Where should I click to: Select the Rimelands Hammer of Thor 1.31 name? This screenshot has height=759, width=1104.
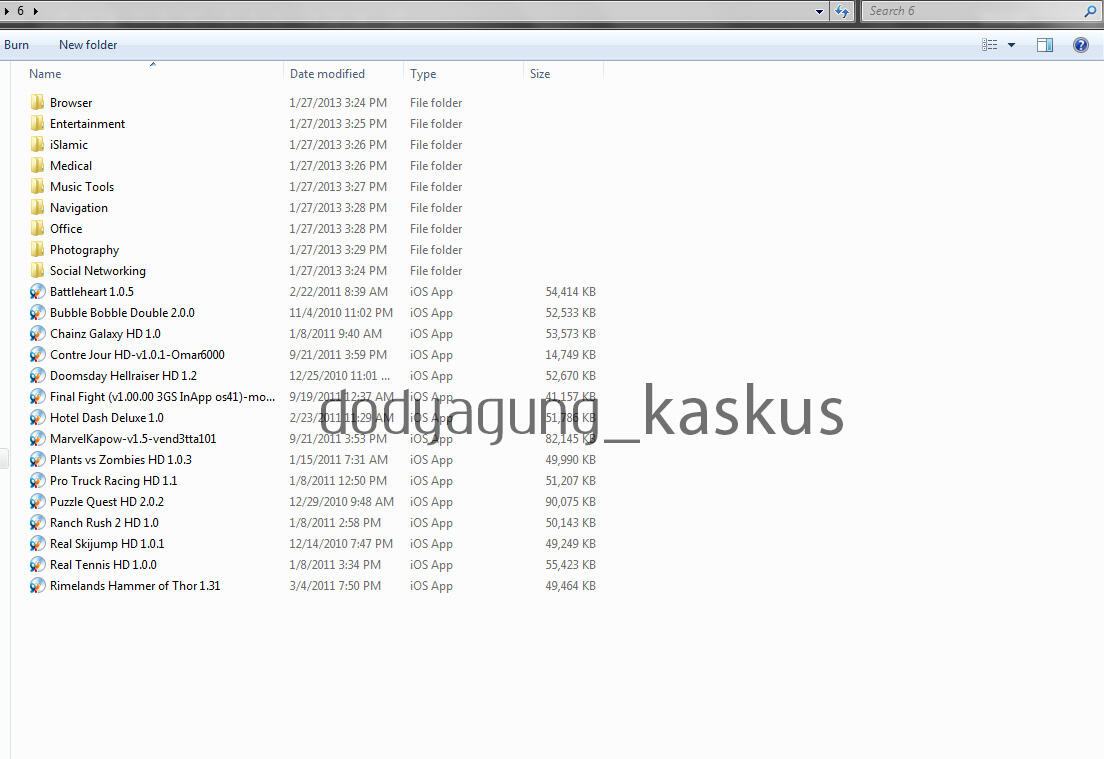[135, 586]
